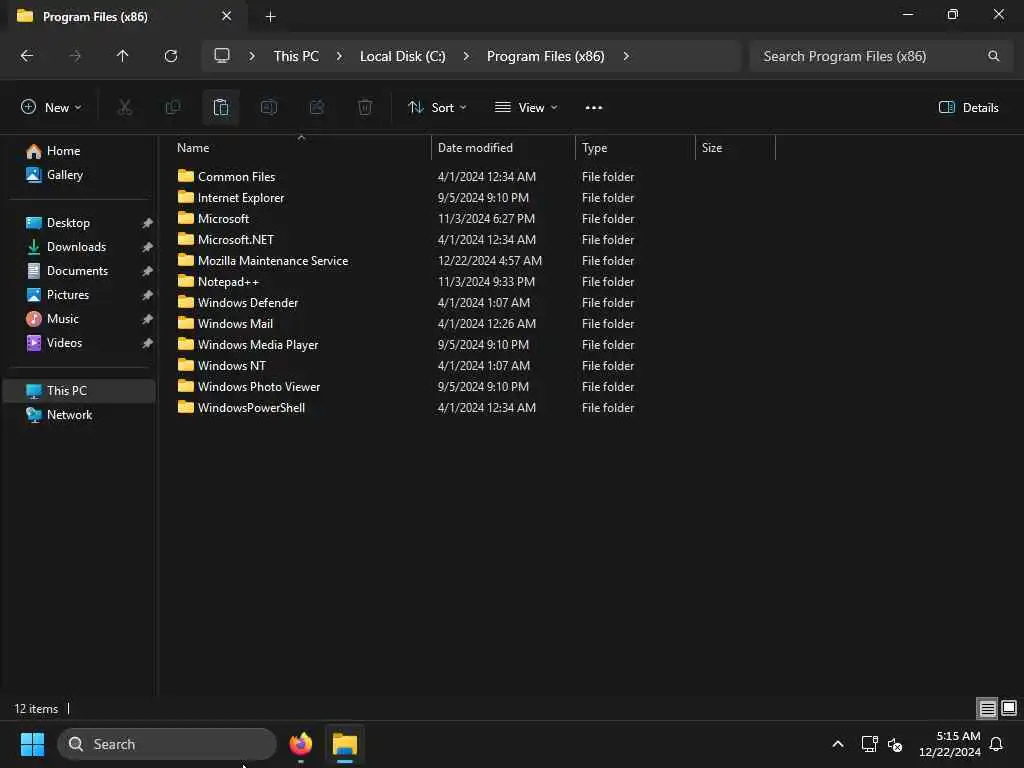Viewport: 1024px width, 768px height.
Task: Add a new tab with plus button
Action: coord(270,17)
